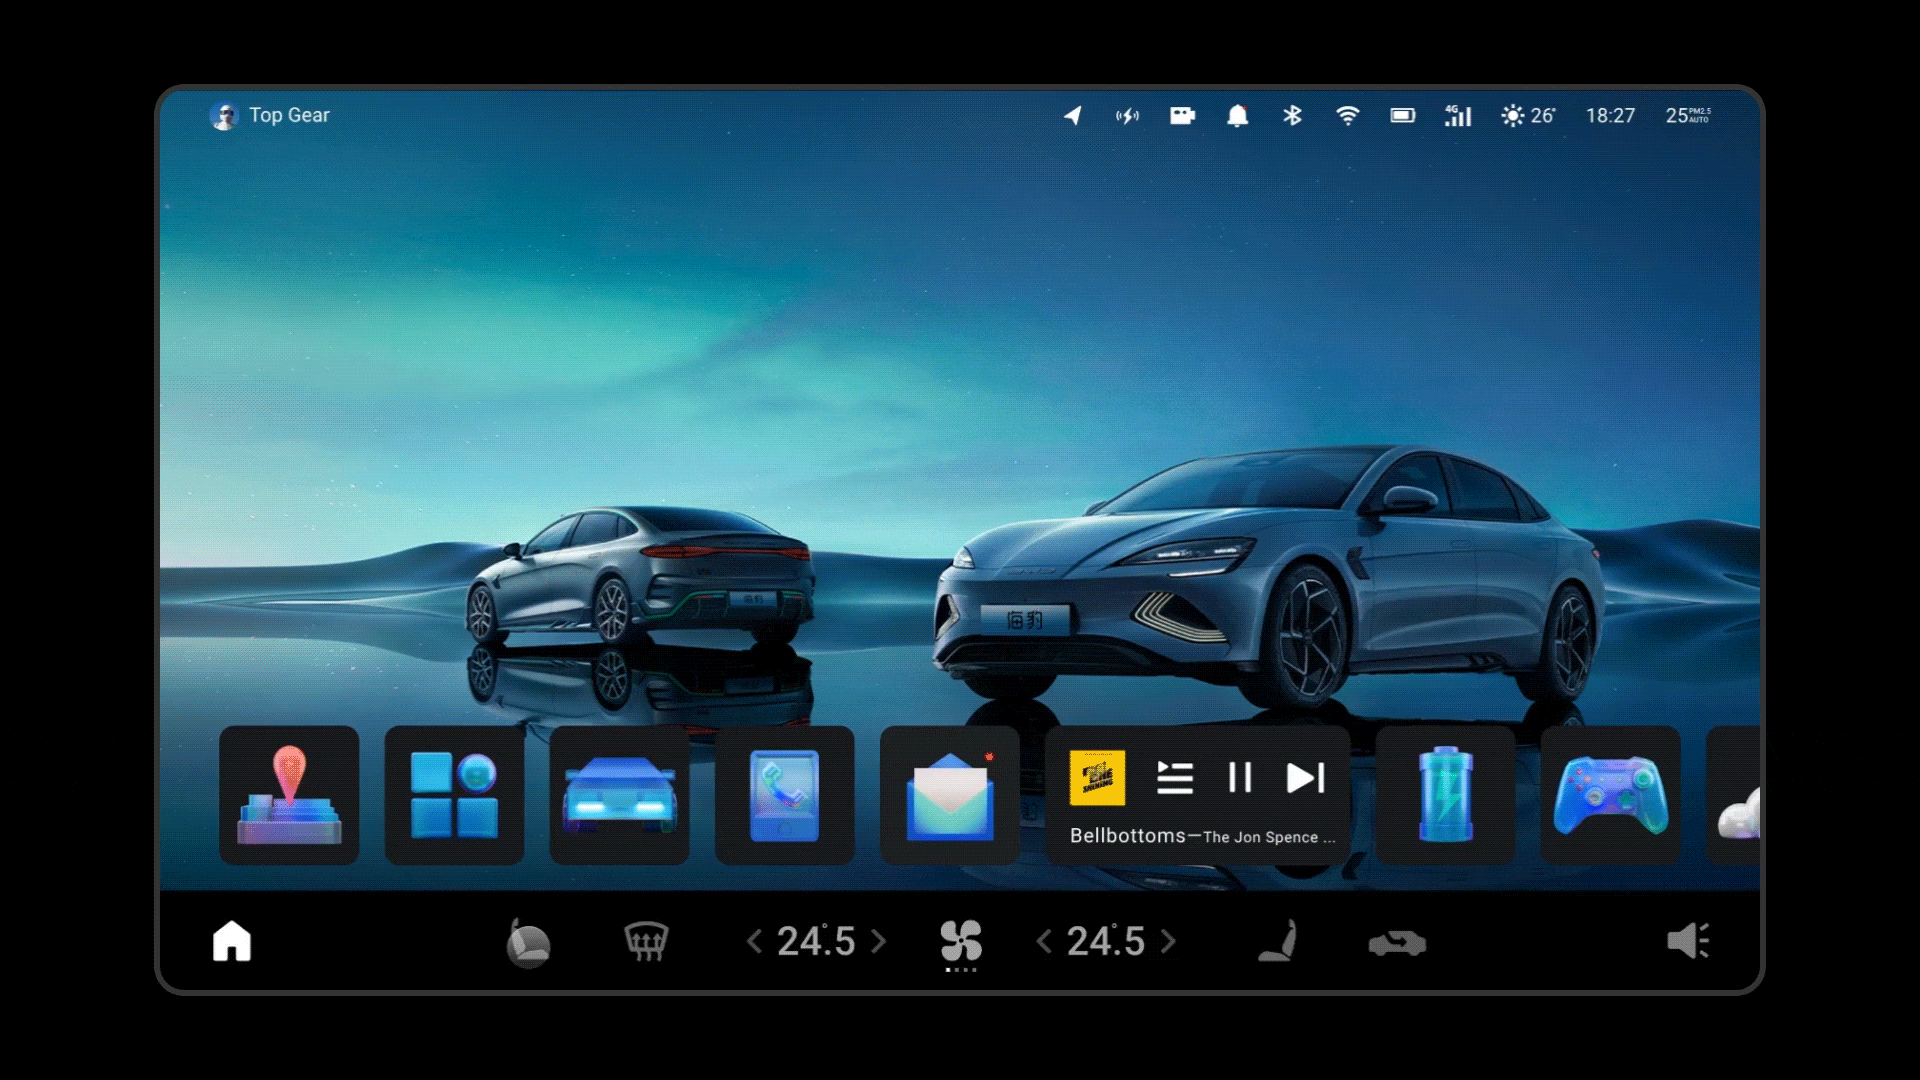This screenshot has height=1080, width=1920.
Task: Toggle the climate fan button
Action: [961, 941]
